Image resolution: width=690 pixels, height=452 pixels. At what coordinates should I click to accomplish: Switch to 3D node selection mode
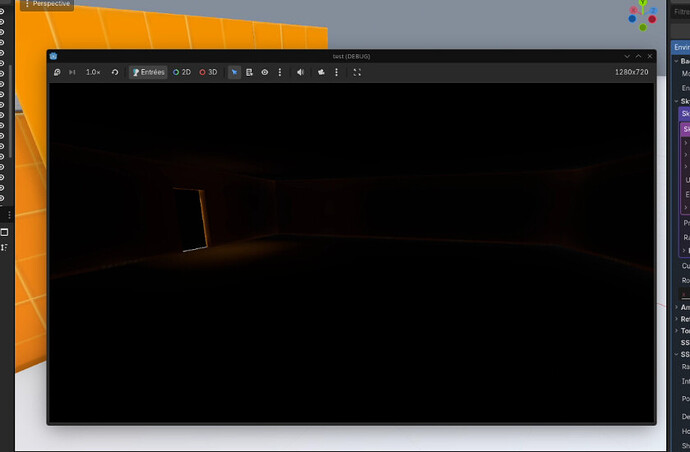point(208,72)
